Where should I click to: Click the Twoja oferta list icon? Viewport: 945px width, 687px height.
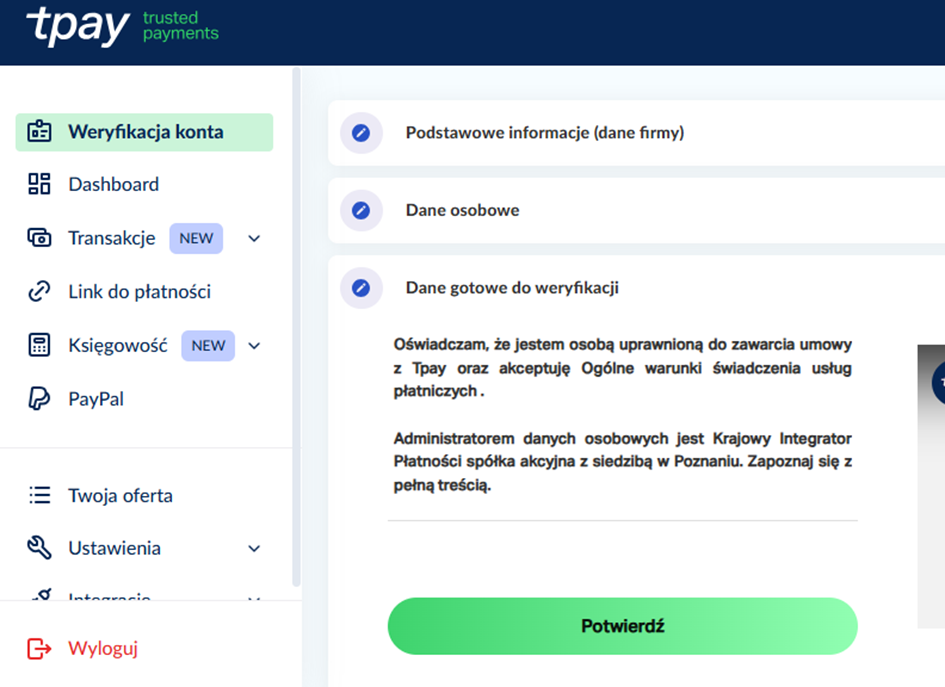(39, 495)
